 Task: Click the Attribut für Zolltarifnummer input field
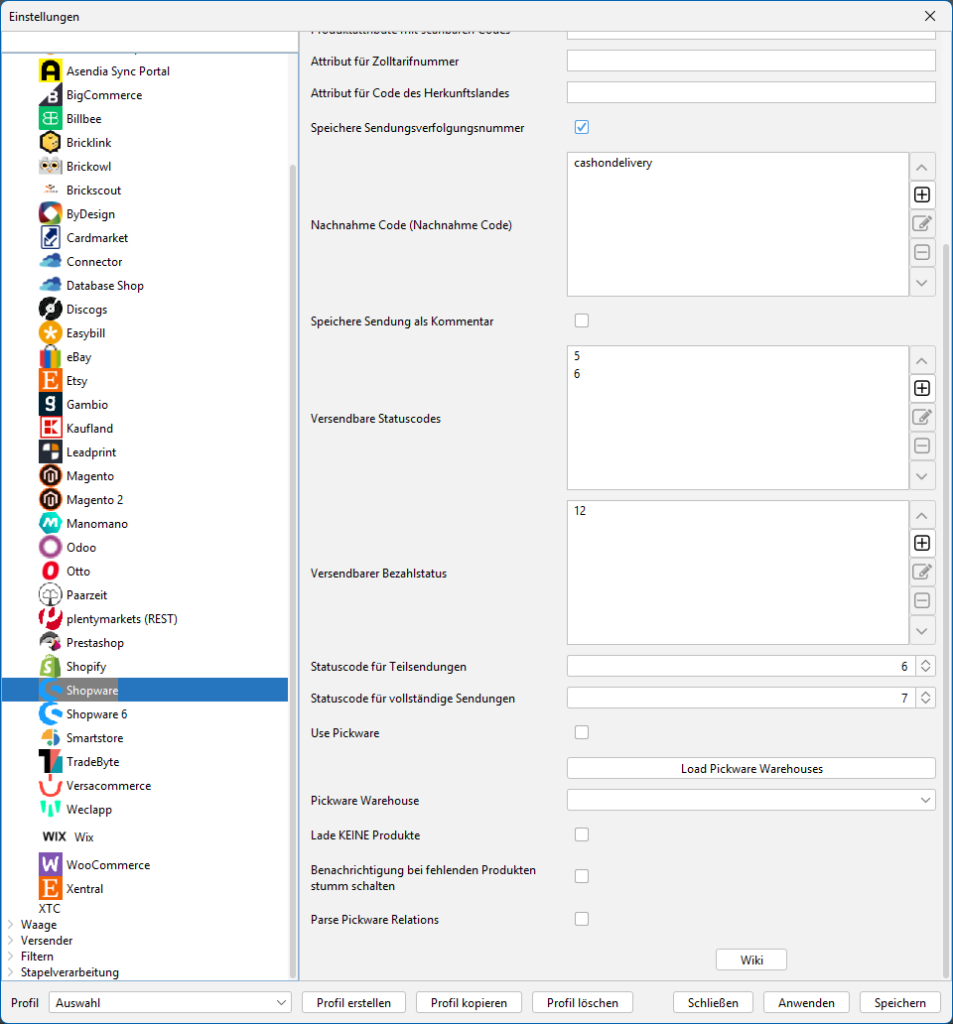pos(751,61)
